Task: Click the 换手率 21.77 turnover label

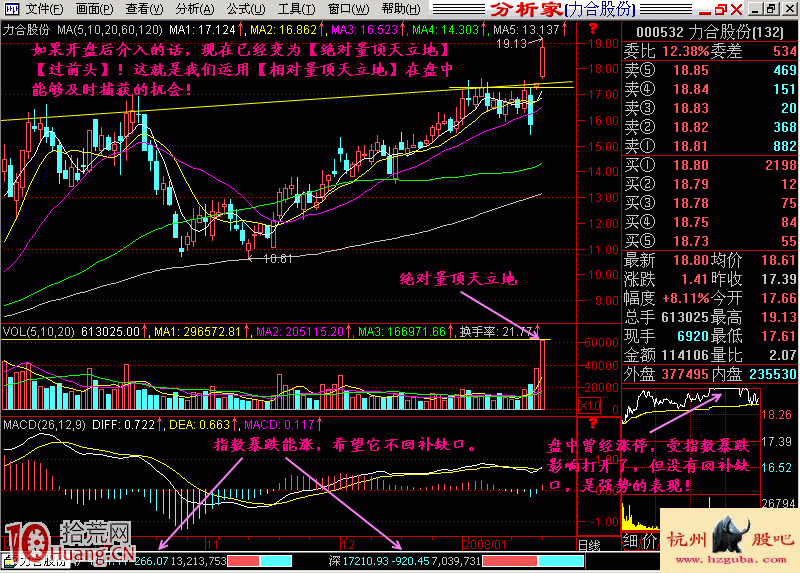Action: 496,332
